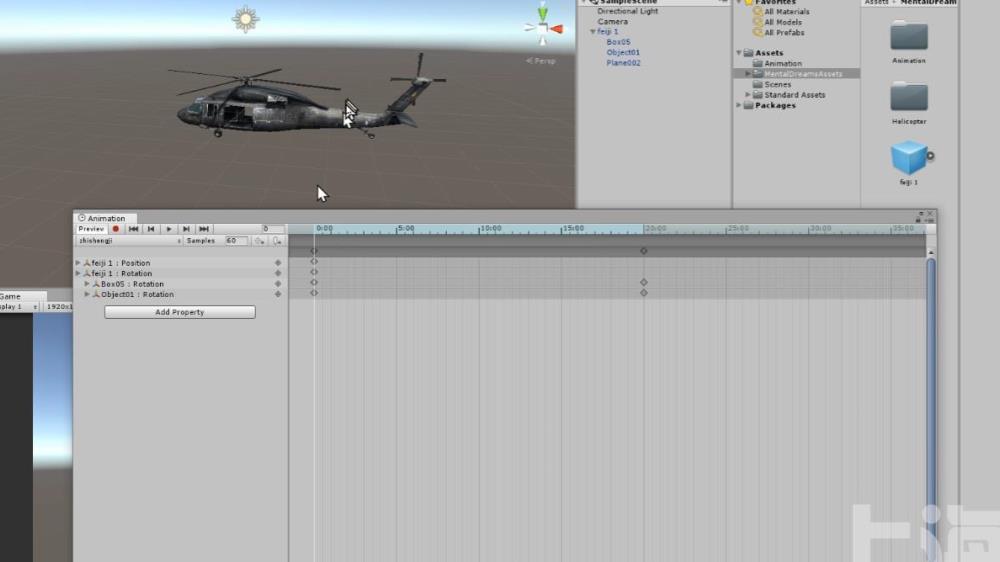Select the Box05 : Rotation row
This screenshot has width=1000, height=562.
[180, 284]
